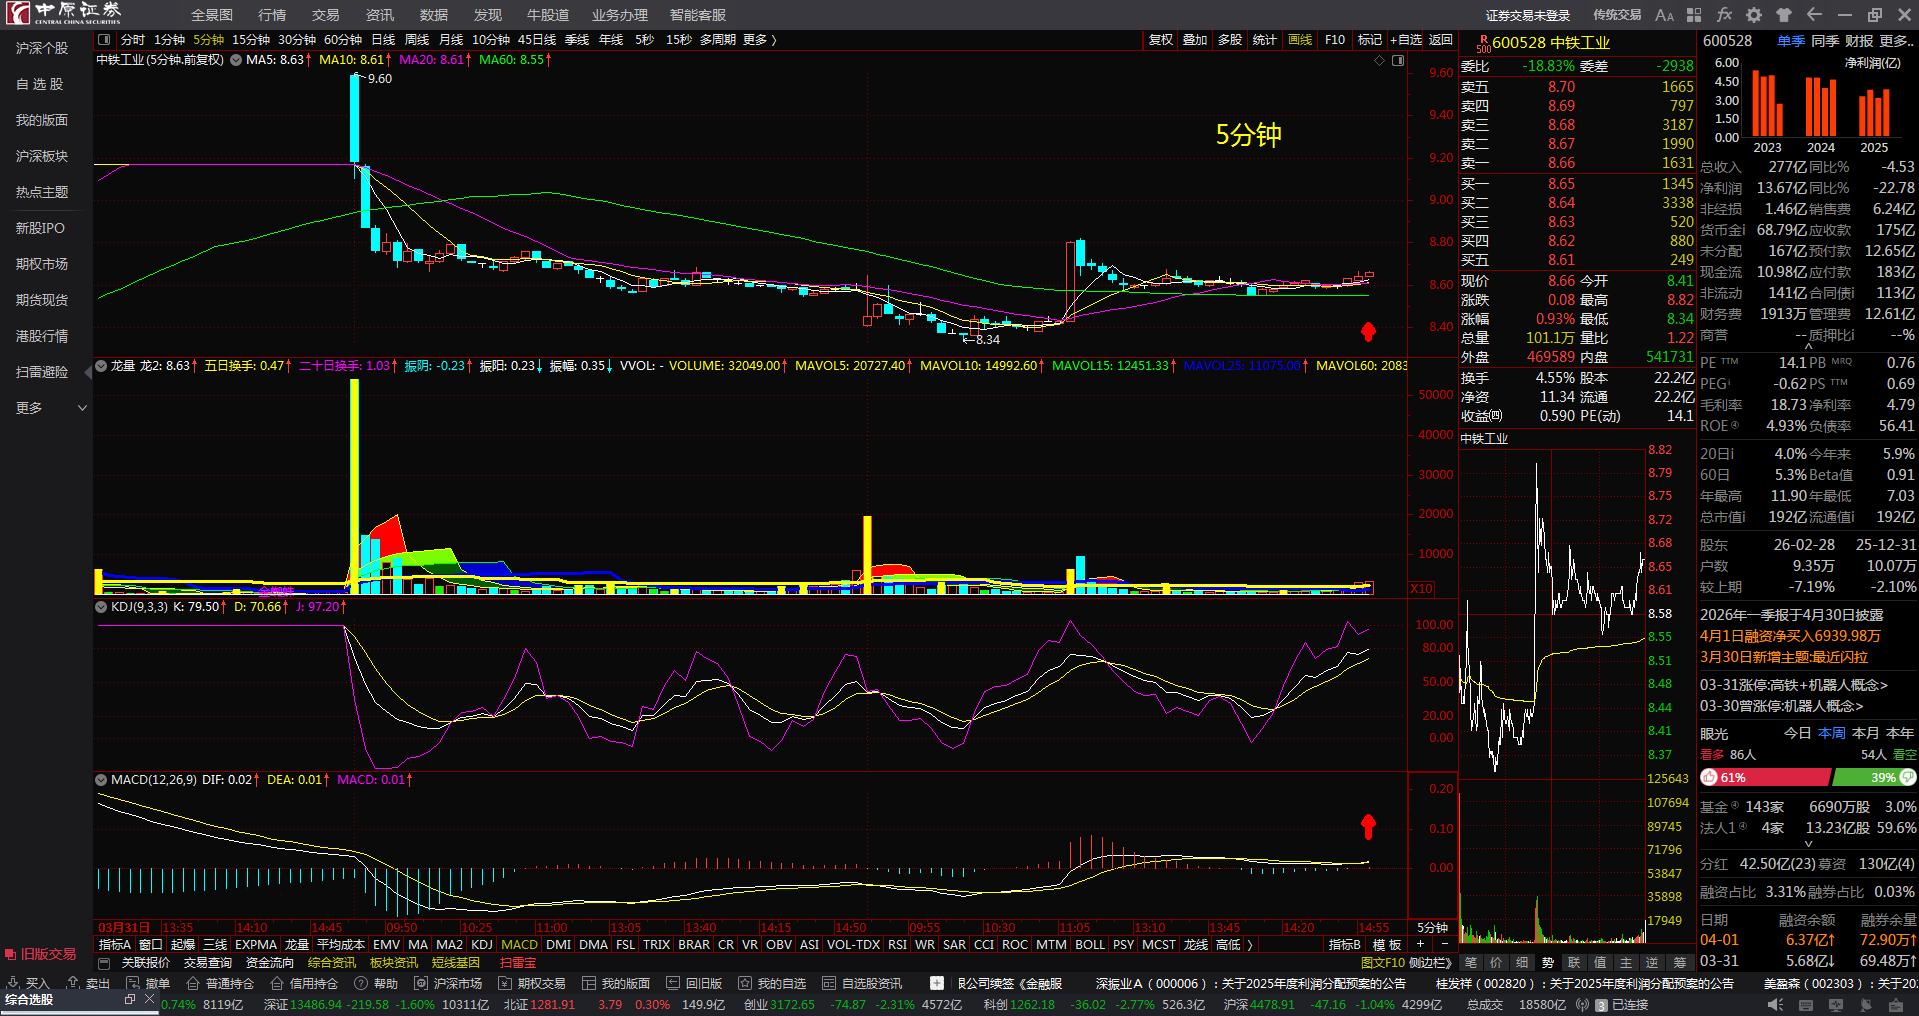
Task: Open the font size (Aa) setting
Action: click(x=1664, y=15)
